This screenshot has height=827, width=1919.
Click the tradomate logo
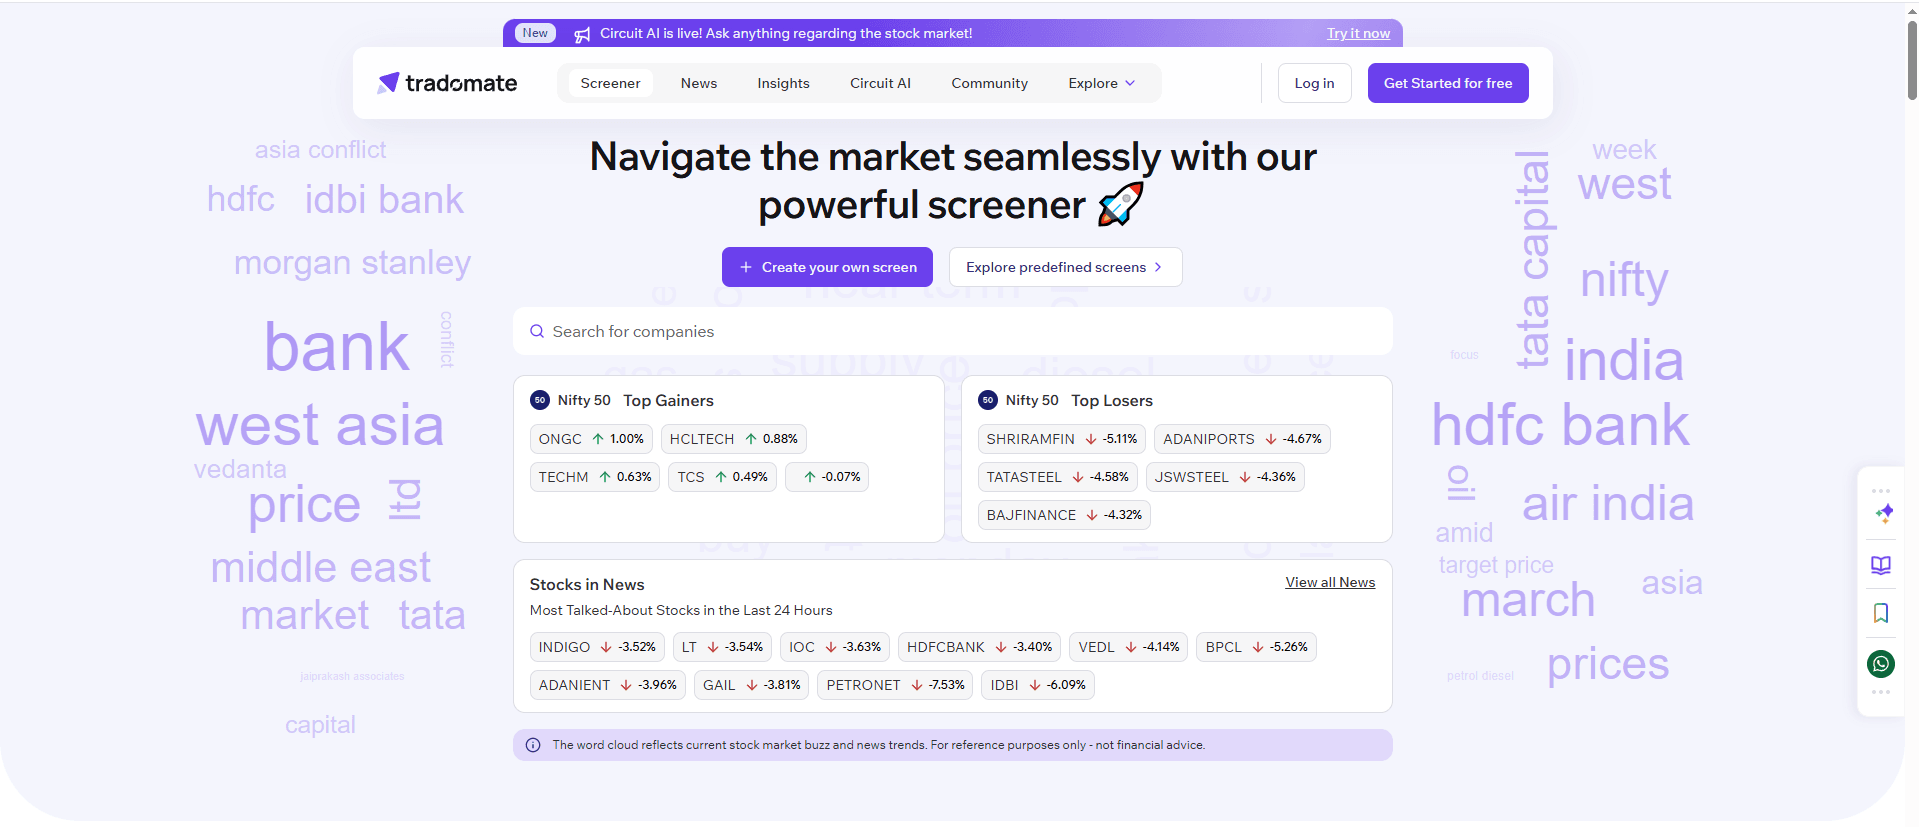[447, 83]
